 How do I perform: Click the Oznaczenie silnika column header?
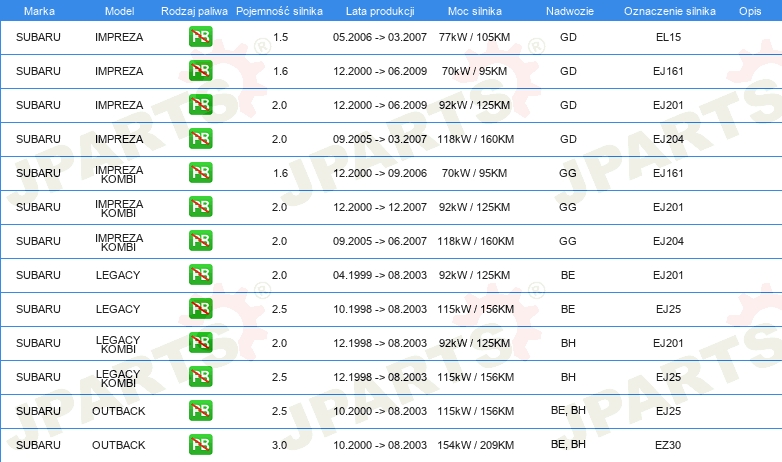(670, 11)
